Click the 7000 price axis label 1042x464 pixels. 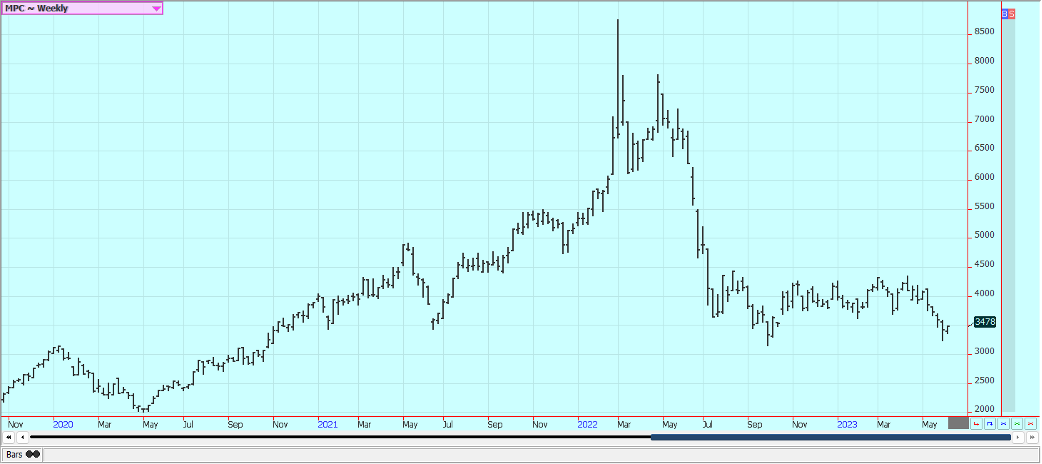click(984, 120)
